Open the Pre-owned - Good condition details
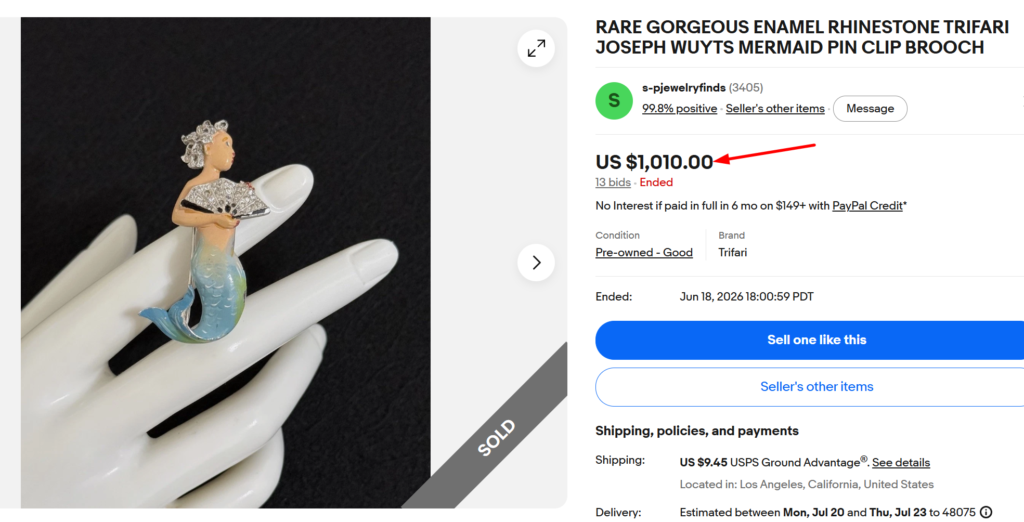This screenshot has height=522, width=1024. click(x=644, y=252)
